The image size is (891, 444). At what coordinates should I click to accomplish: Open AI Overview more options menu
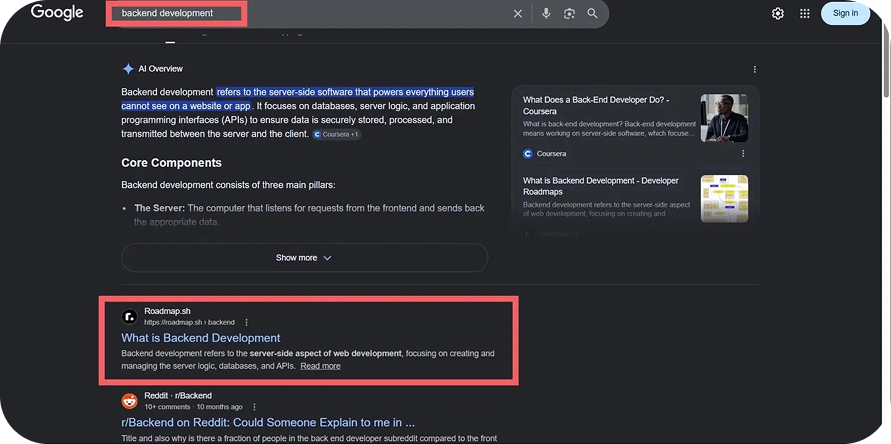coord(755,69)
